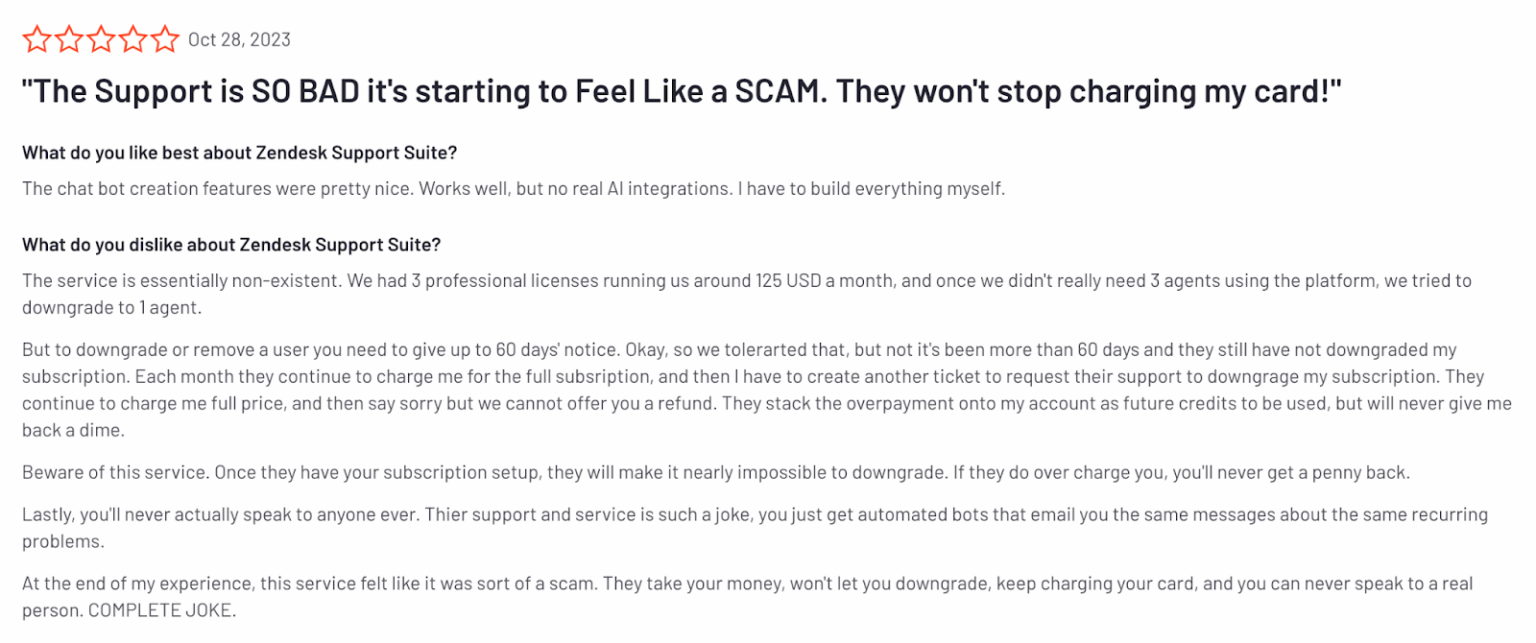1536x643 pixels.
Task: Click the "COMPLETE JOKE." text at the end
Action: pos(162,610)
